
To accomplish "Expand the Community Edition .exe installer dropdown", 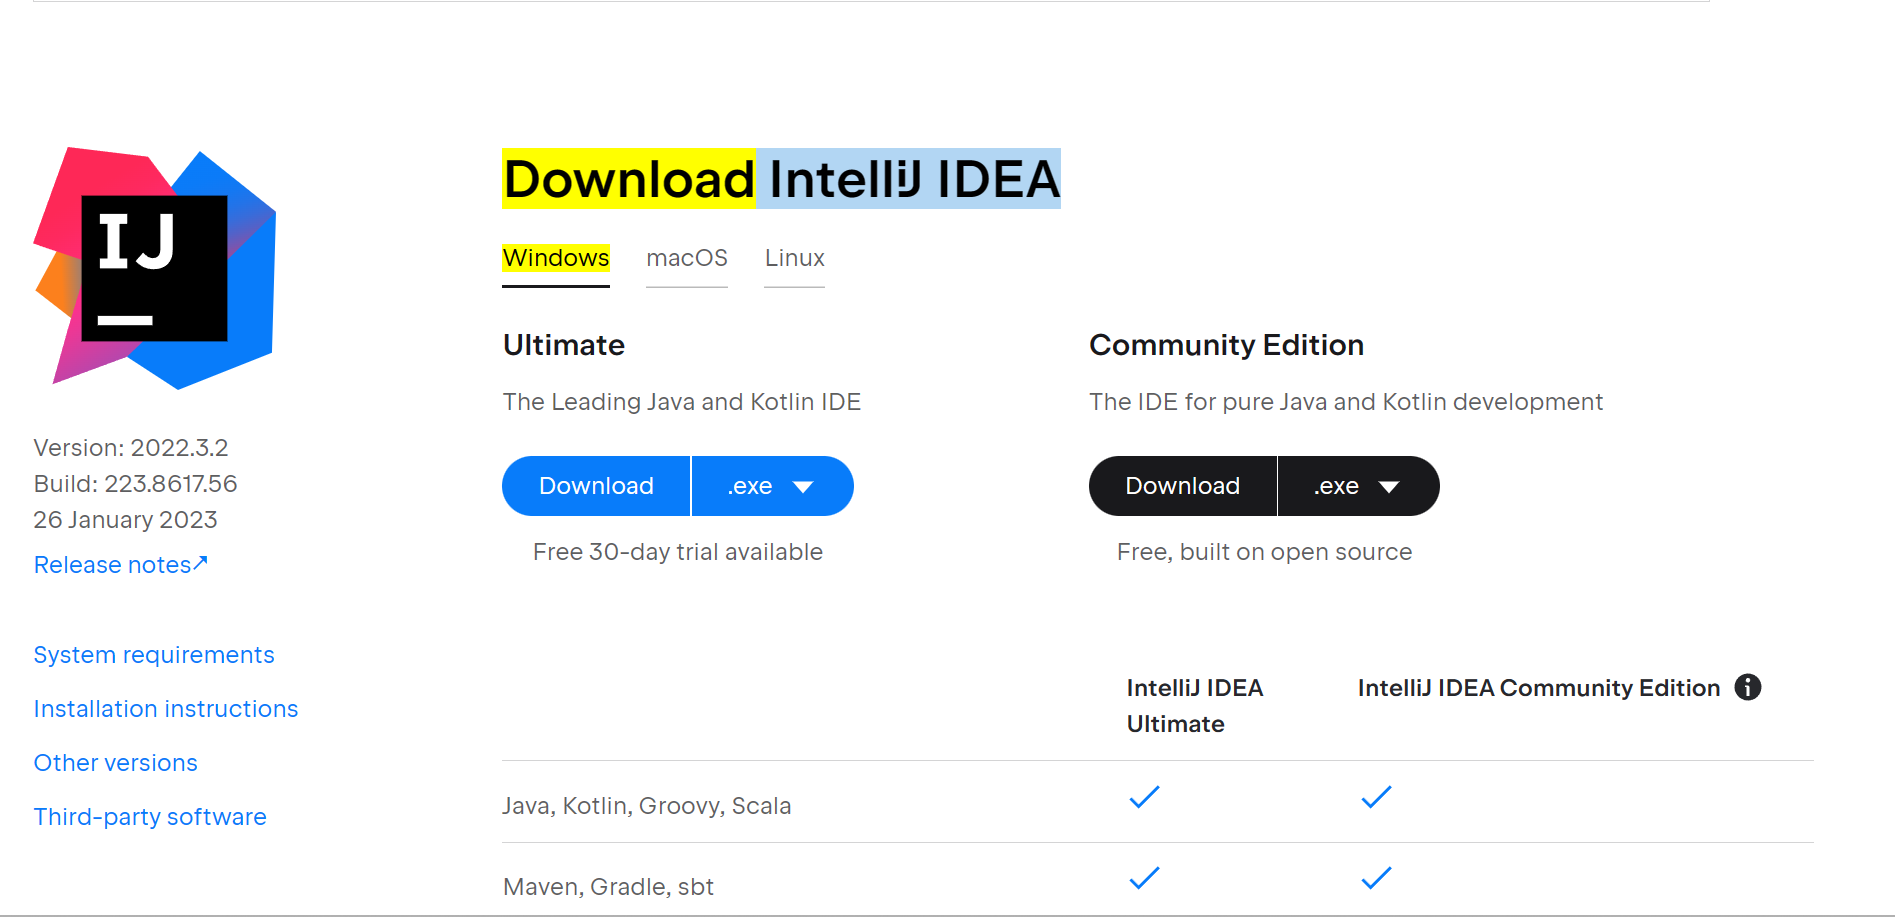I will (1357, 486).
